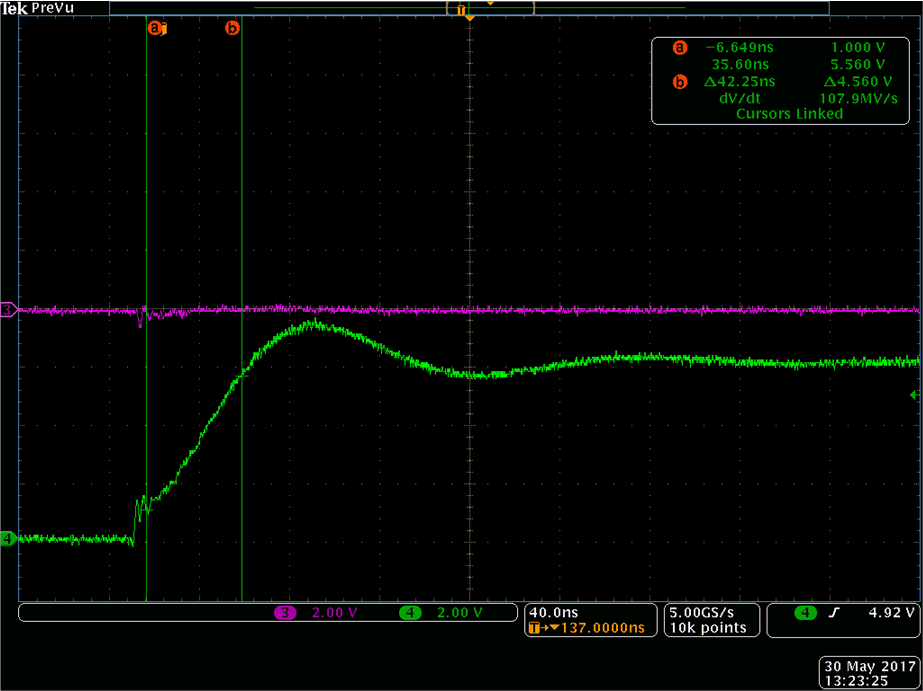Viewport: 923px width, 691px height.
Task: Select the channel 4 ground reference marker
Action: [8, 539]
